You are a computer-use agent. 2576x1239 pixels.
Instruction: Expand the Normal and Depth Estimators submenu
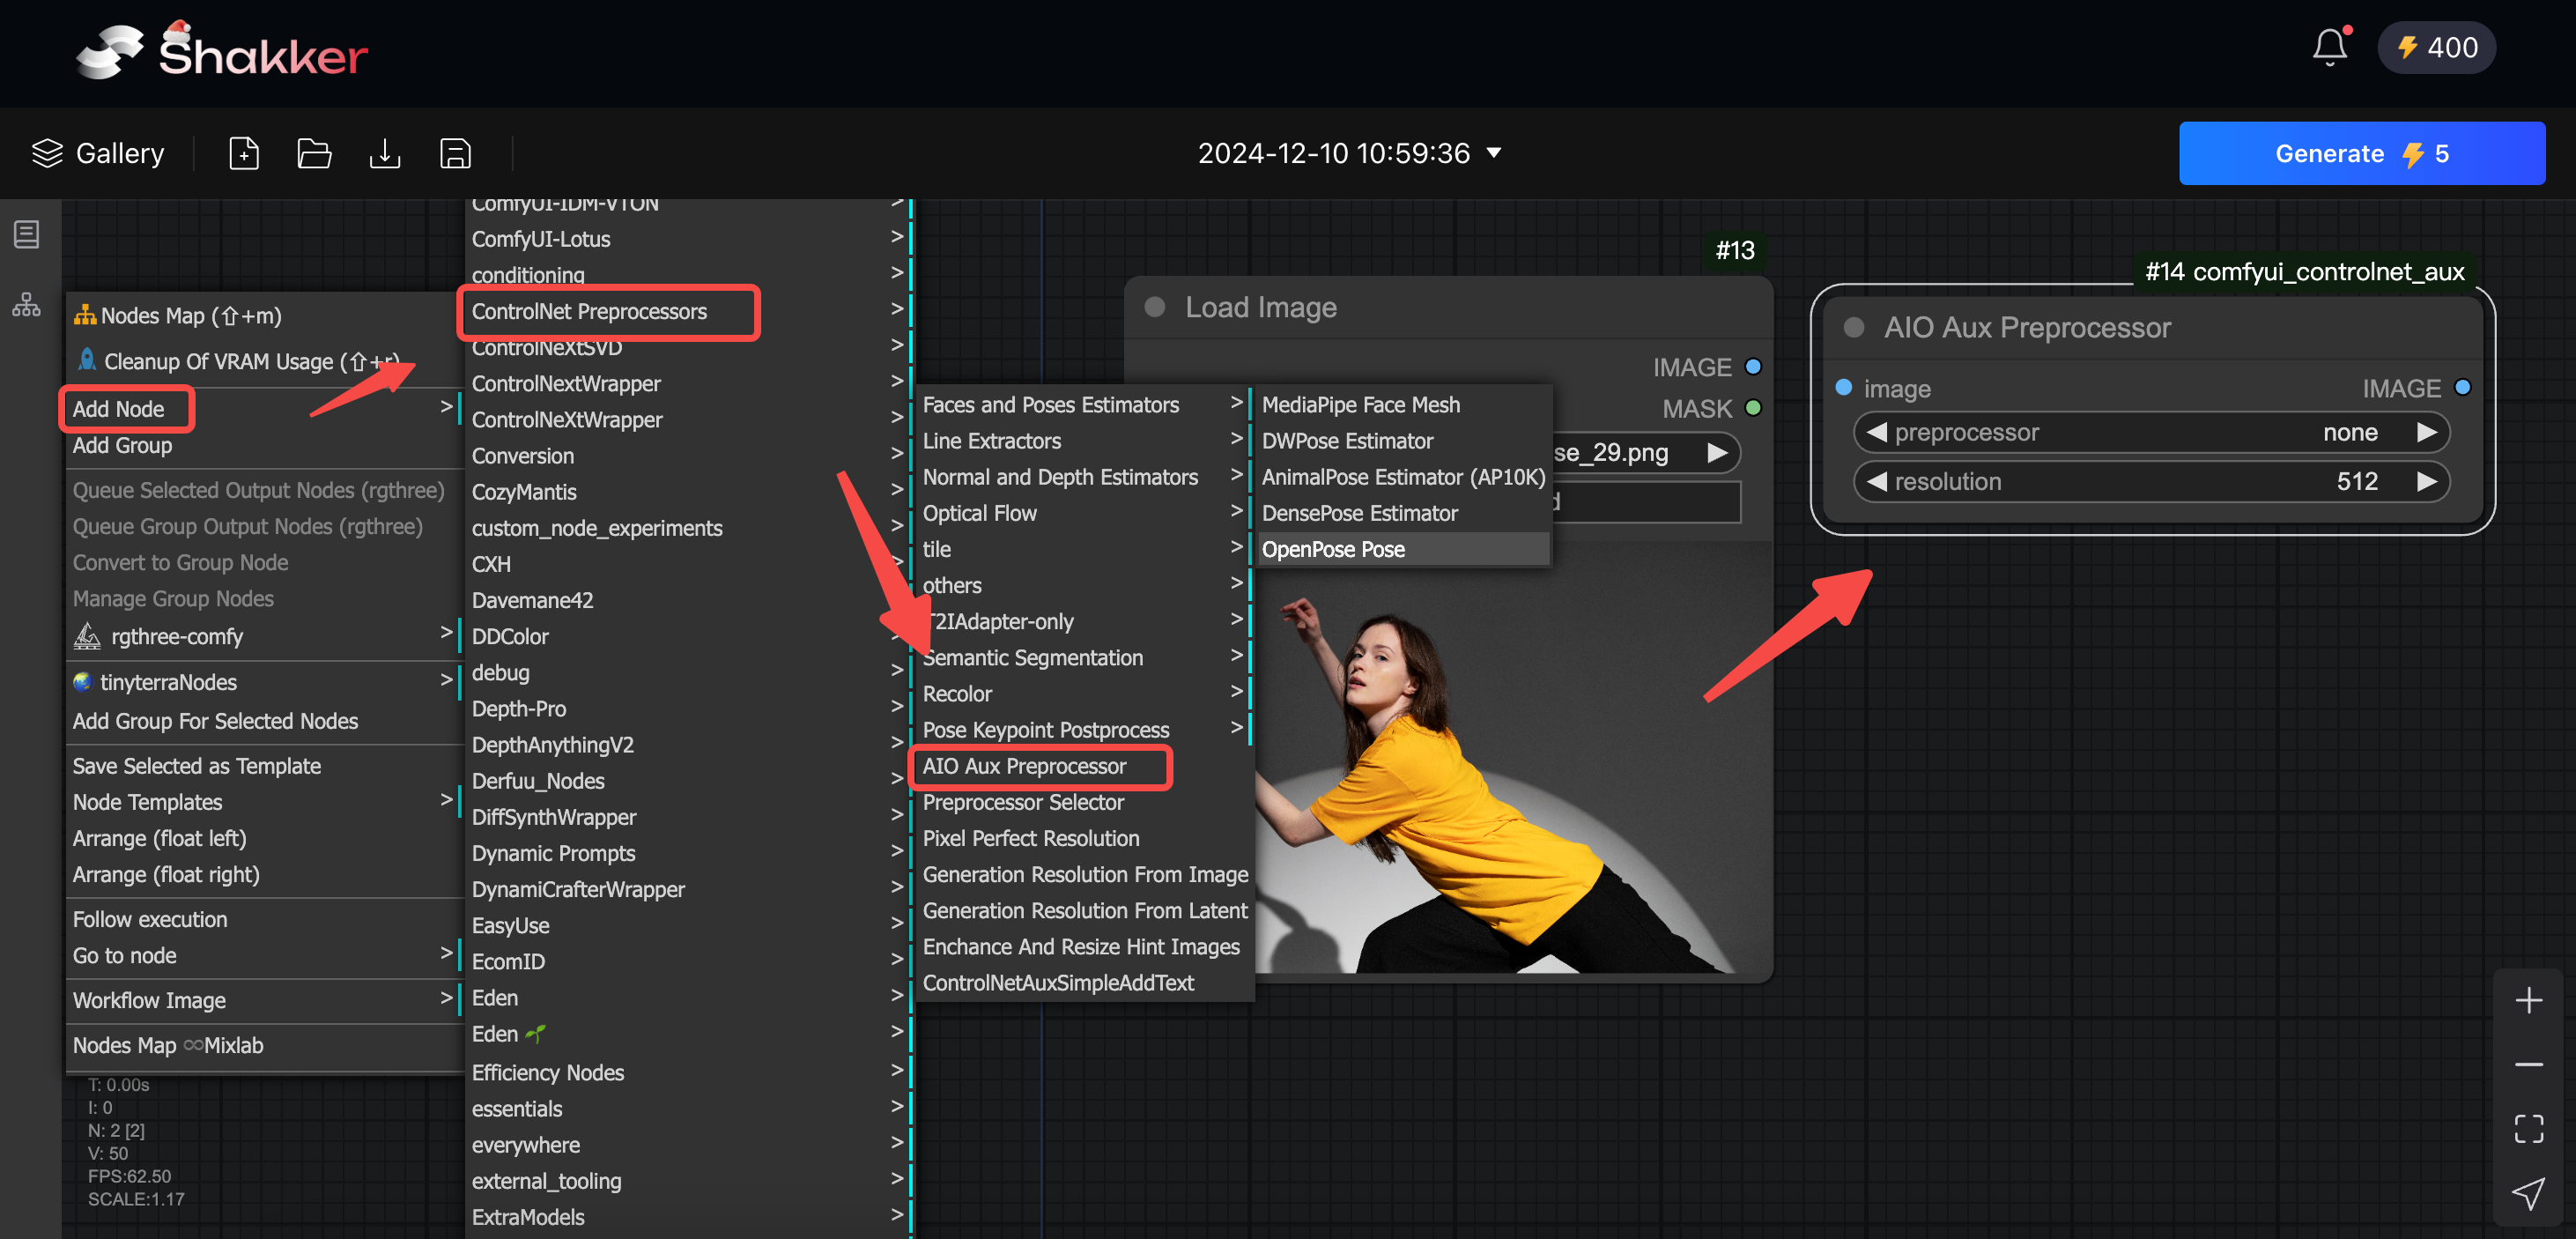click(1061, 477)
